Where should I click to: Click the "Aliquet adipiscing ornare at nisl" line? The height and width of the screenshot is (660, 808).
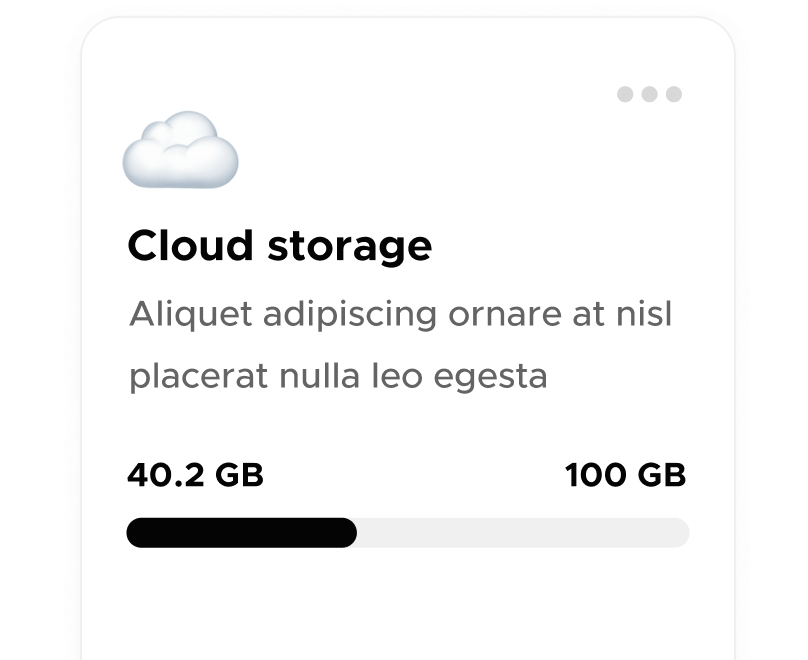pyautogui.click(x=400, y=315)
